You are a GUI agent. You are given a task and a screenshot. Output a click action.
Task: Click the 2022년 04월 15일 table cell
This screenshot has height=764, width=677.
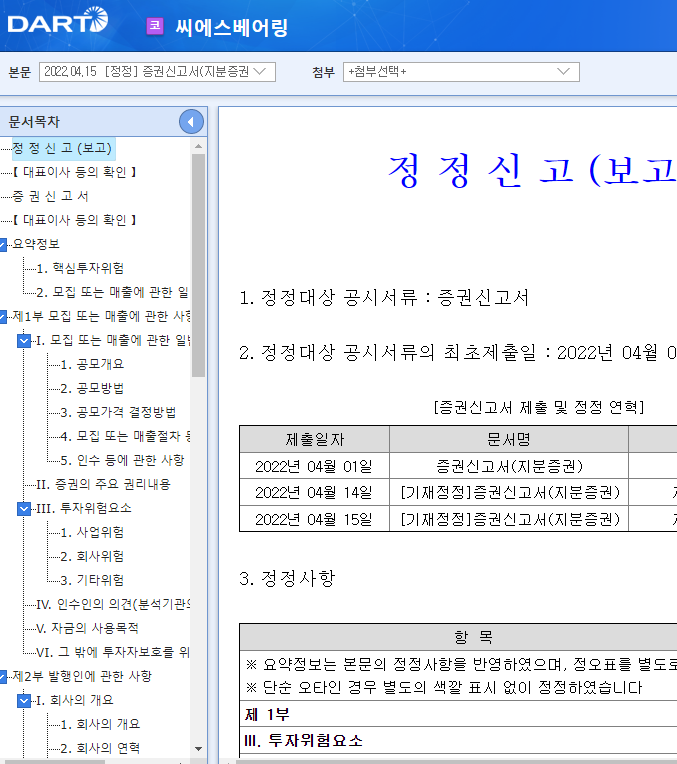[314, 519]
